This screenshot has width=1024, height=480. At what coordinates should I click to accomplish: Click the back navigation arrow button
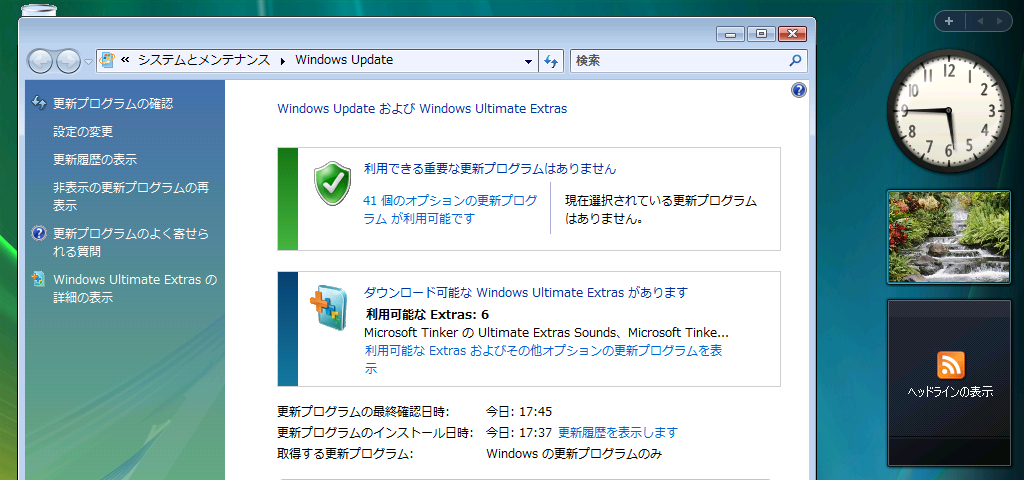pos(40,61)
